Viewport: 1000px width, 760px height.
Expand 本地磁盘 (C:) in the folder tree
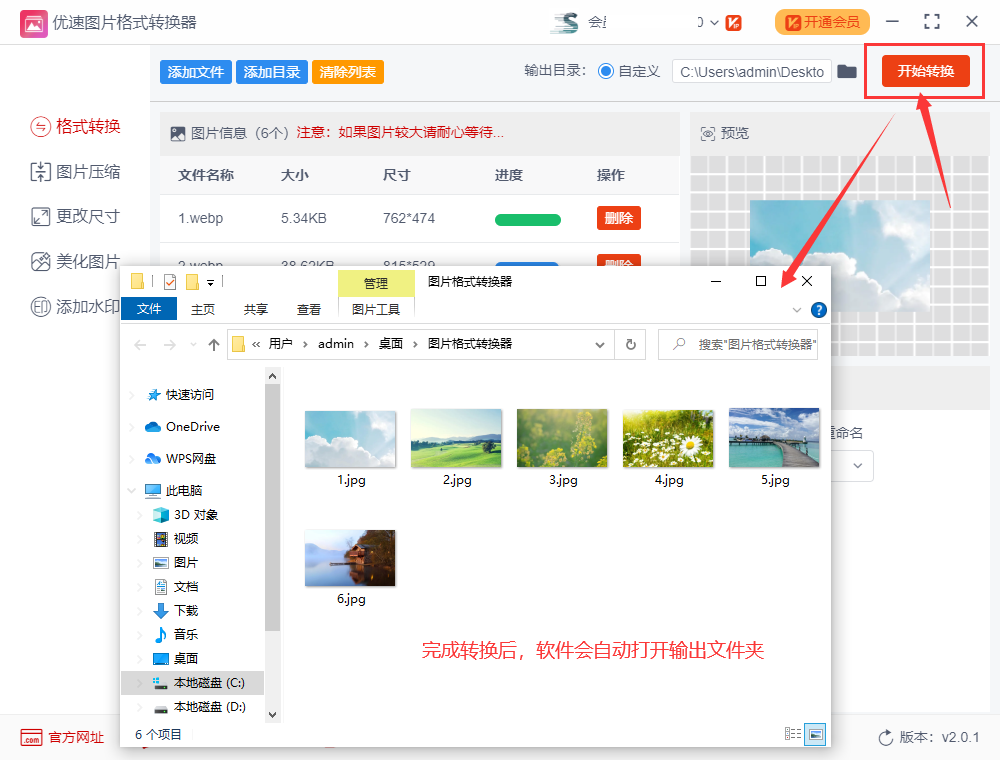tap(137, 683)
